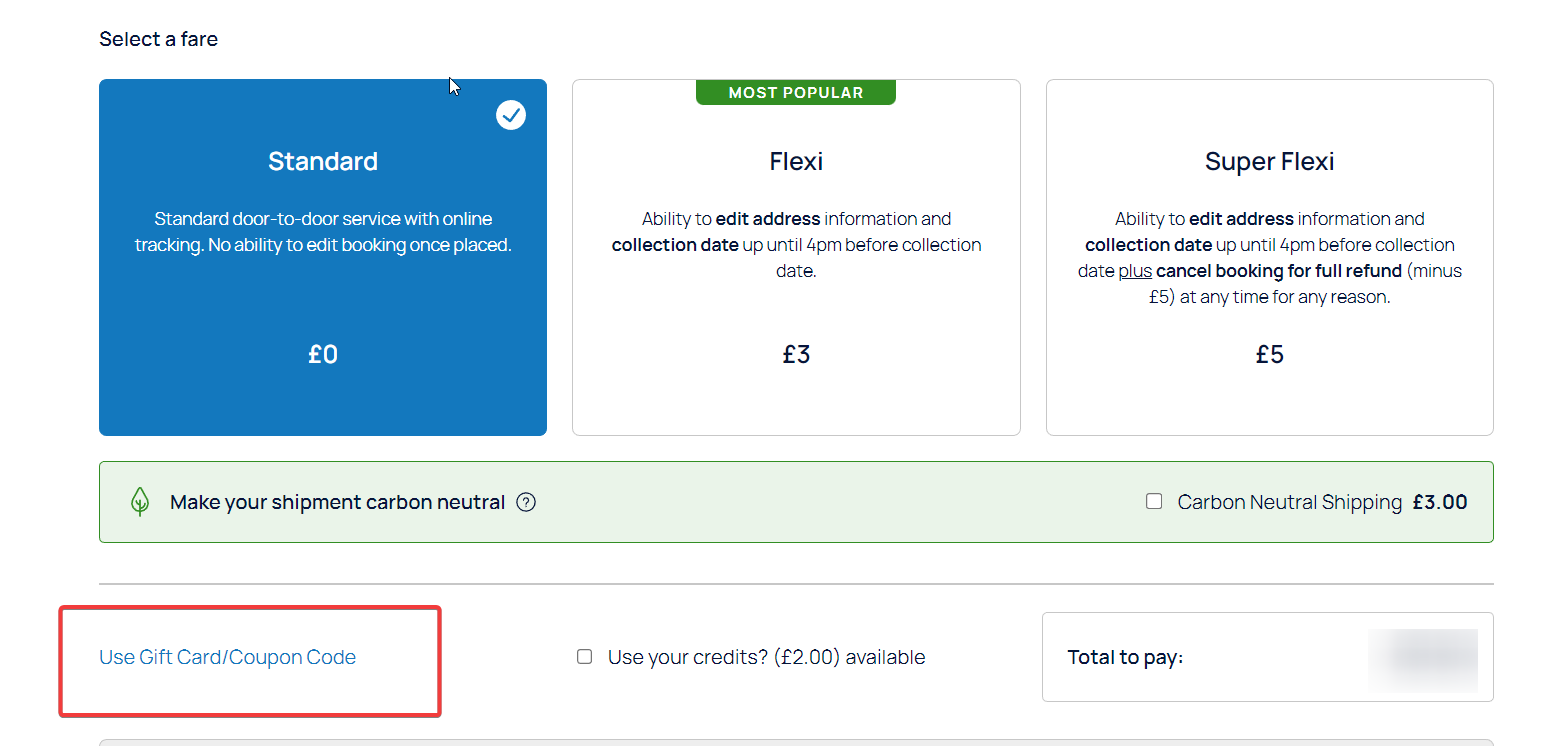
Task: Click the £0 price on Standard card
Action: (x=323, y=354)
